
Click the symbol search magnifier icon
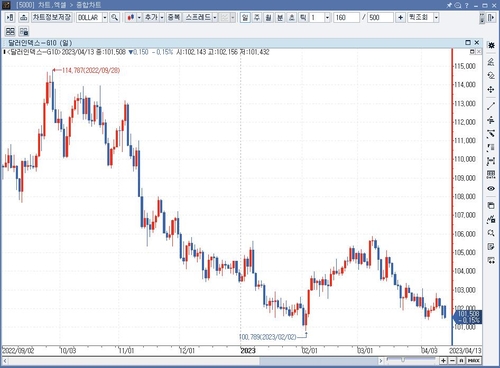[115, 17]
